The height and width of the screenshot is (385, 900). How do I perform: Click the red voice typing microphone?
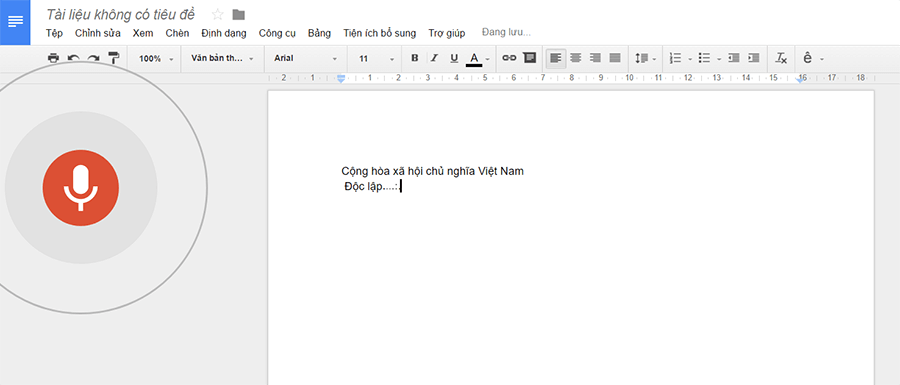click(81, 188)
